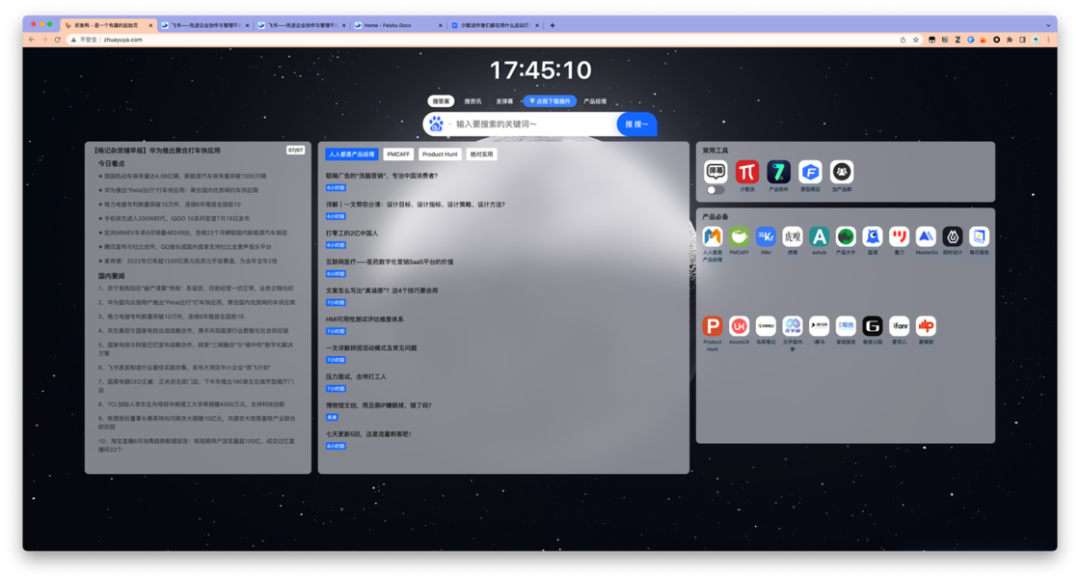This screenshot has width=1080, height=581.
Task: Open the orange P Product Hunt icon
Action: point(712,326)
